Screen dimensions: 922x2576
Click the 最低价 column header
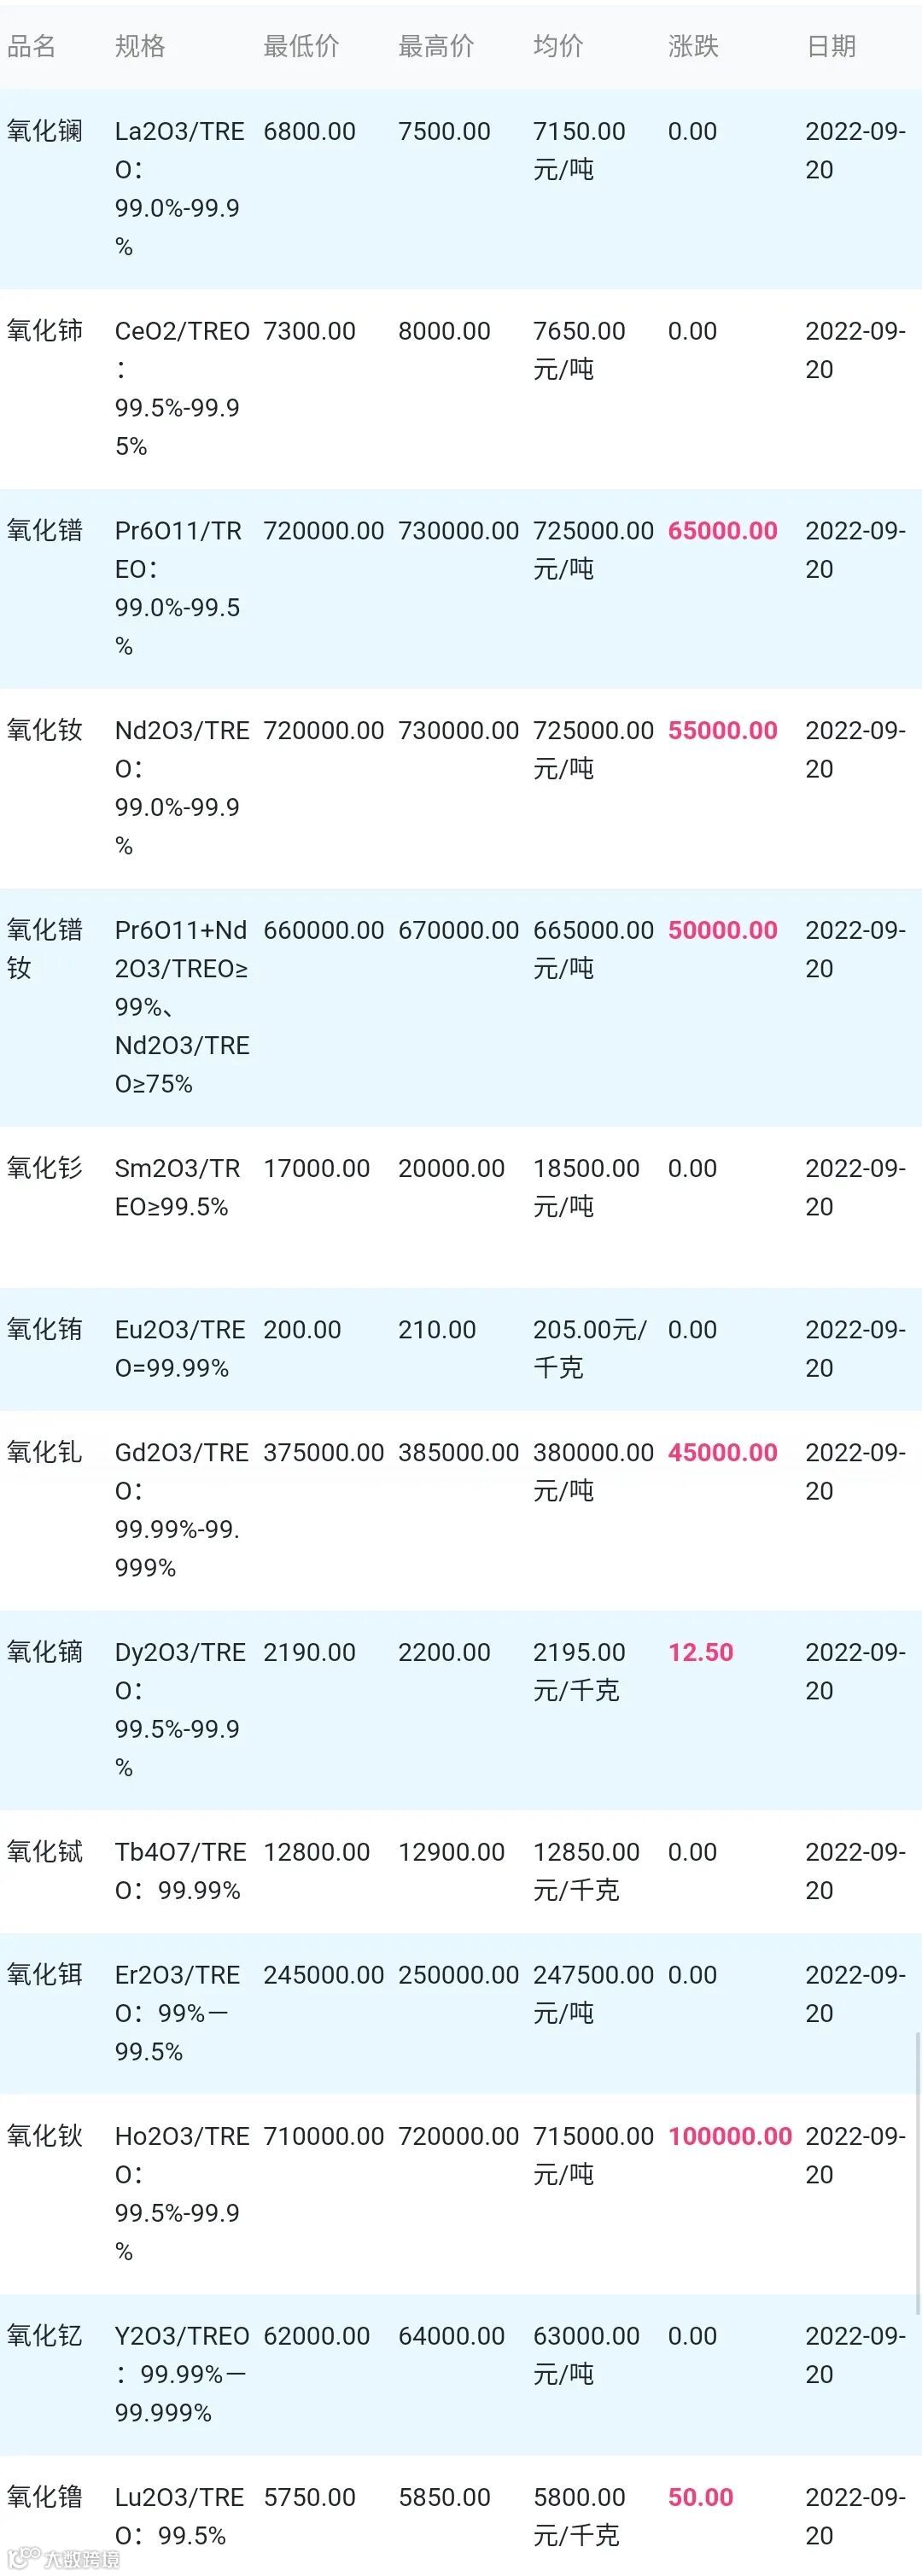[301, 46]
